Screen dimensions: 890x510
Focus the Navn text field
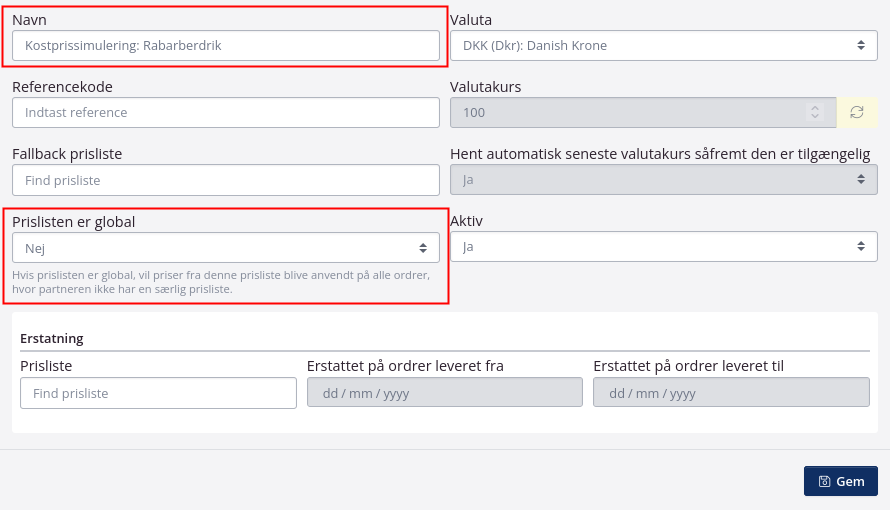click(x=225, y=45)
